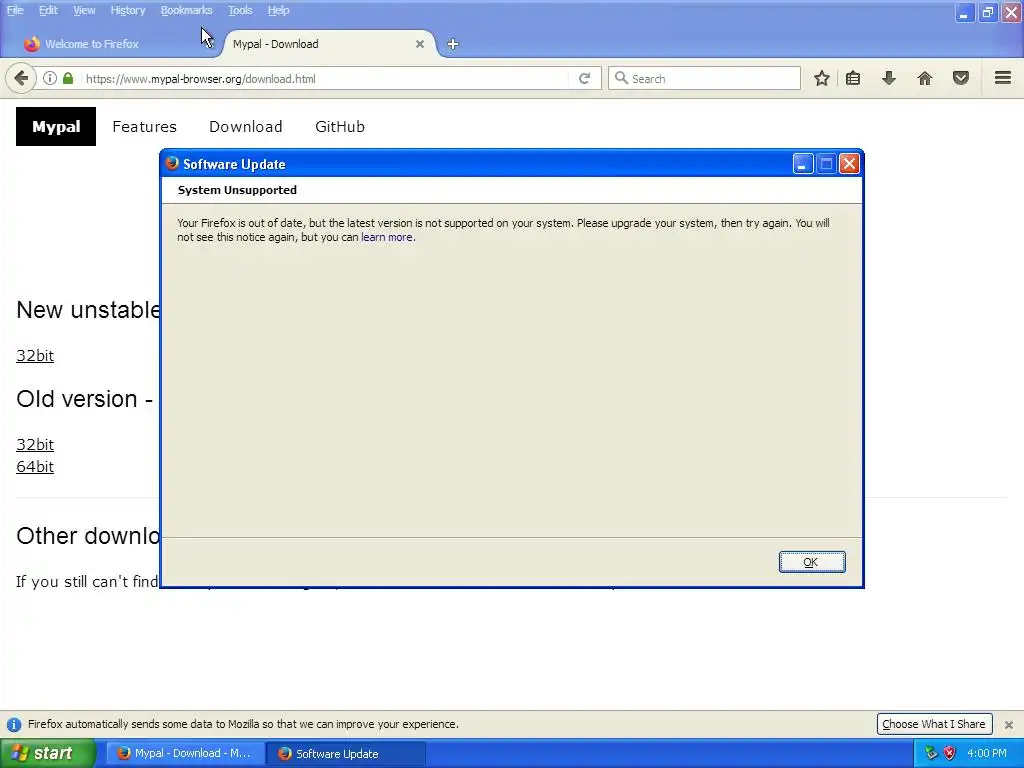Click the search magnifier icon
Screen dimensions: 1024x768
621,78
